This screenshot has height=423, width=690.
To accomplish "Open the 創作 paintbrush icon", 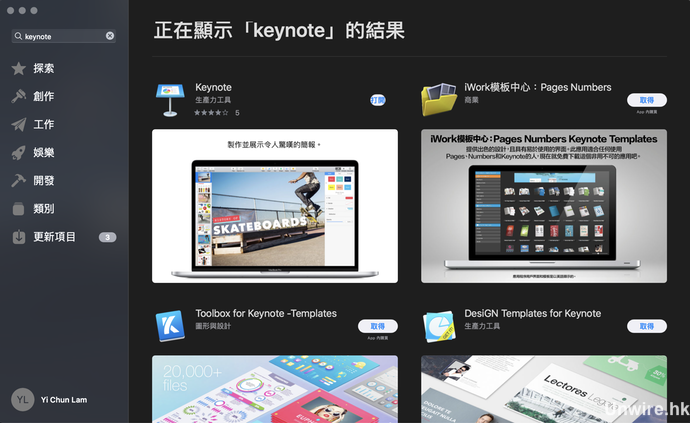I will [x=18, y=96].
